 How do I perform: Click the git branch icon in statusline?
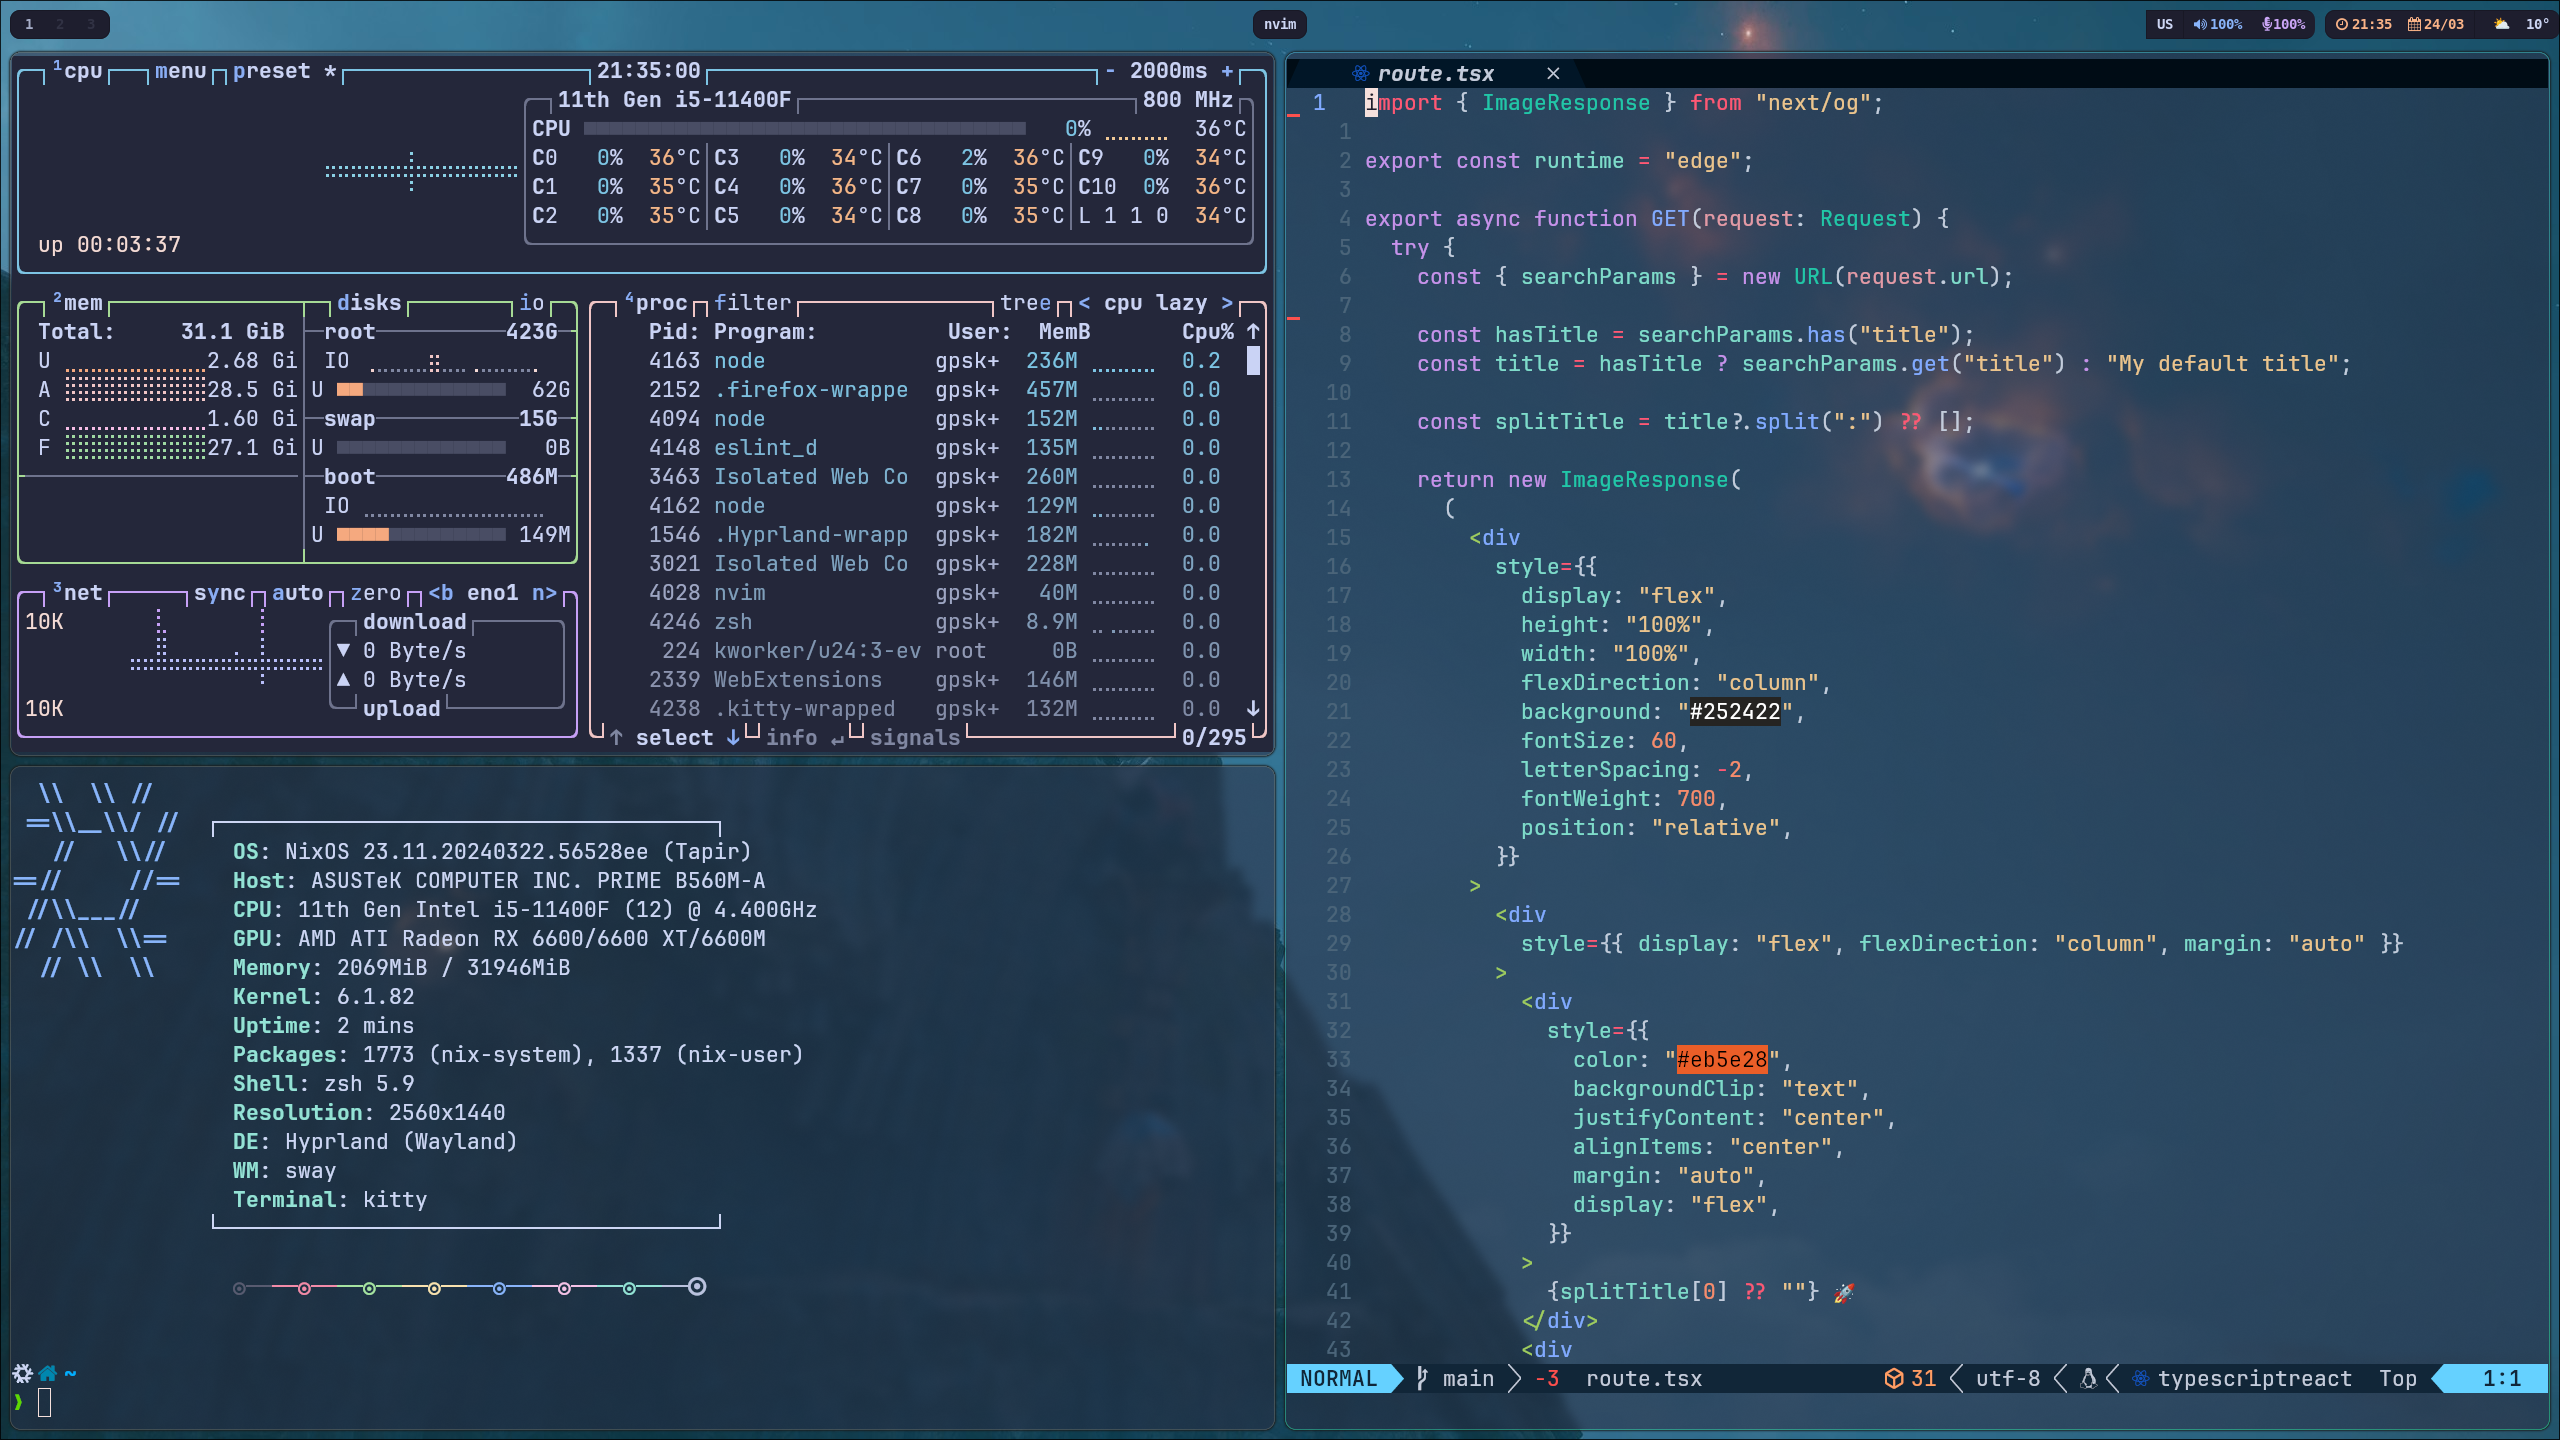(x=1422, y=1379)
